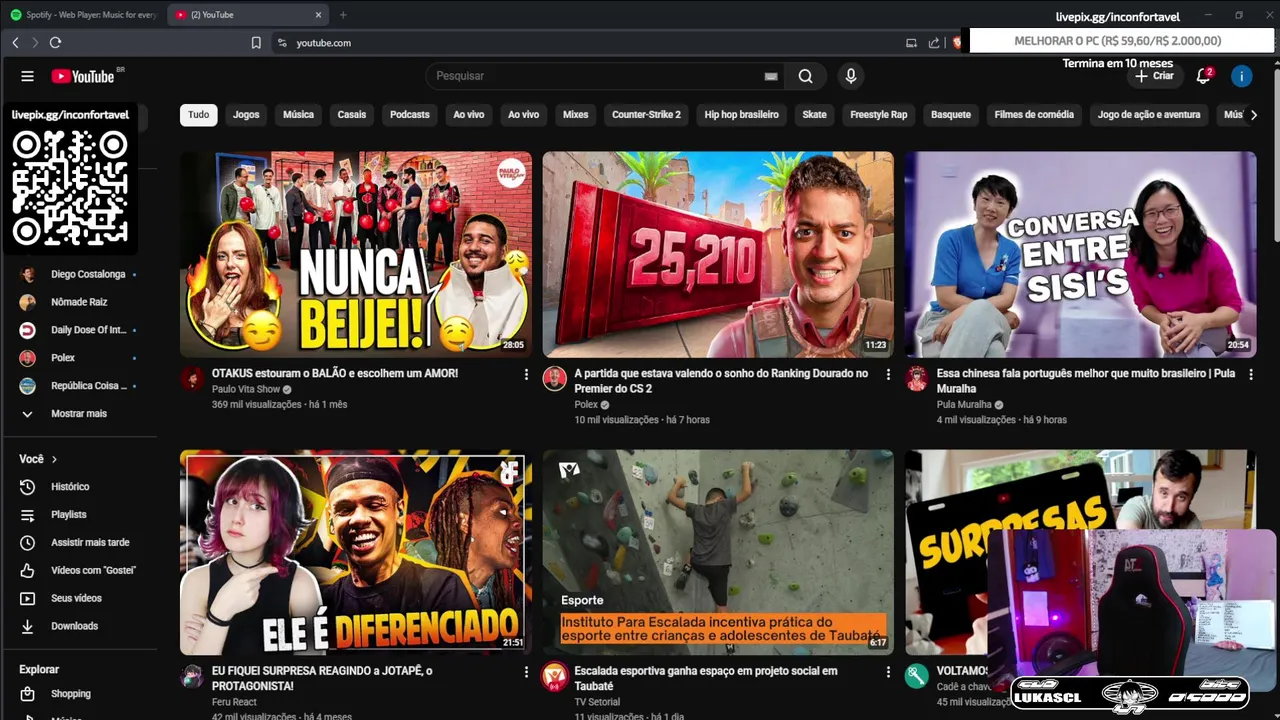Select the Podcasts filter chip
The width and height of the screenshot is (1280, 720).
(x=410, y=115)
